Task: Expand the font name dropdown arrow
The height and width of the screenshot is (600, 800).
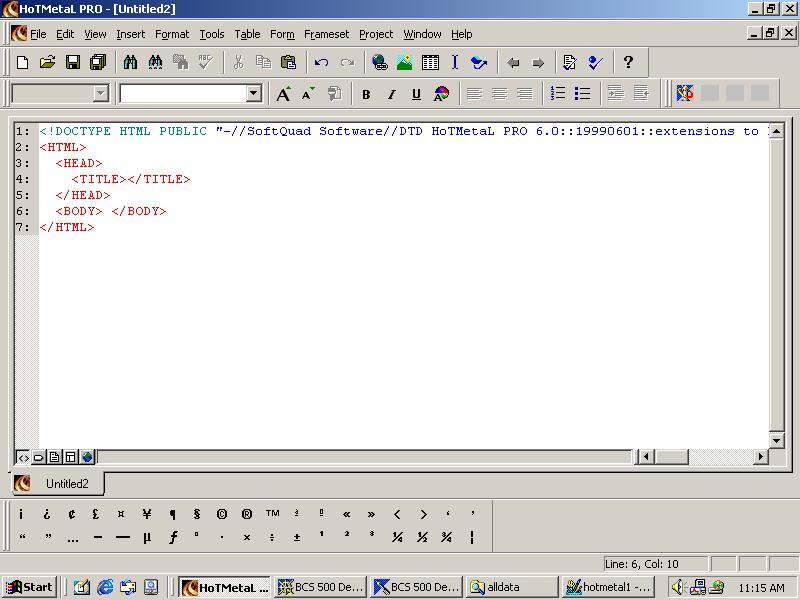Action: [254, 94]
